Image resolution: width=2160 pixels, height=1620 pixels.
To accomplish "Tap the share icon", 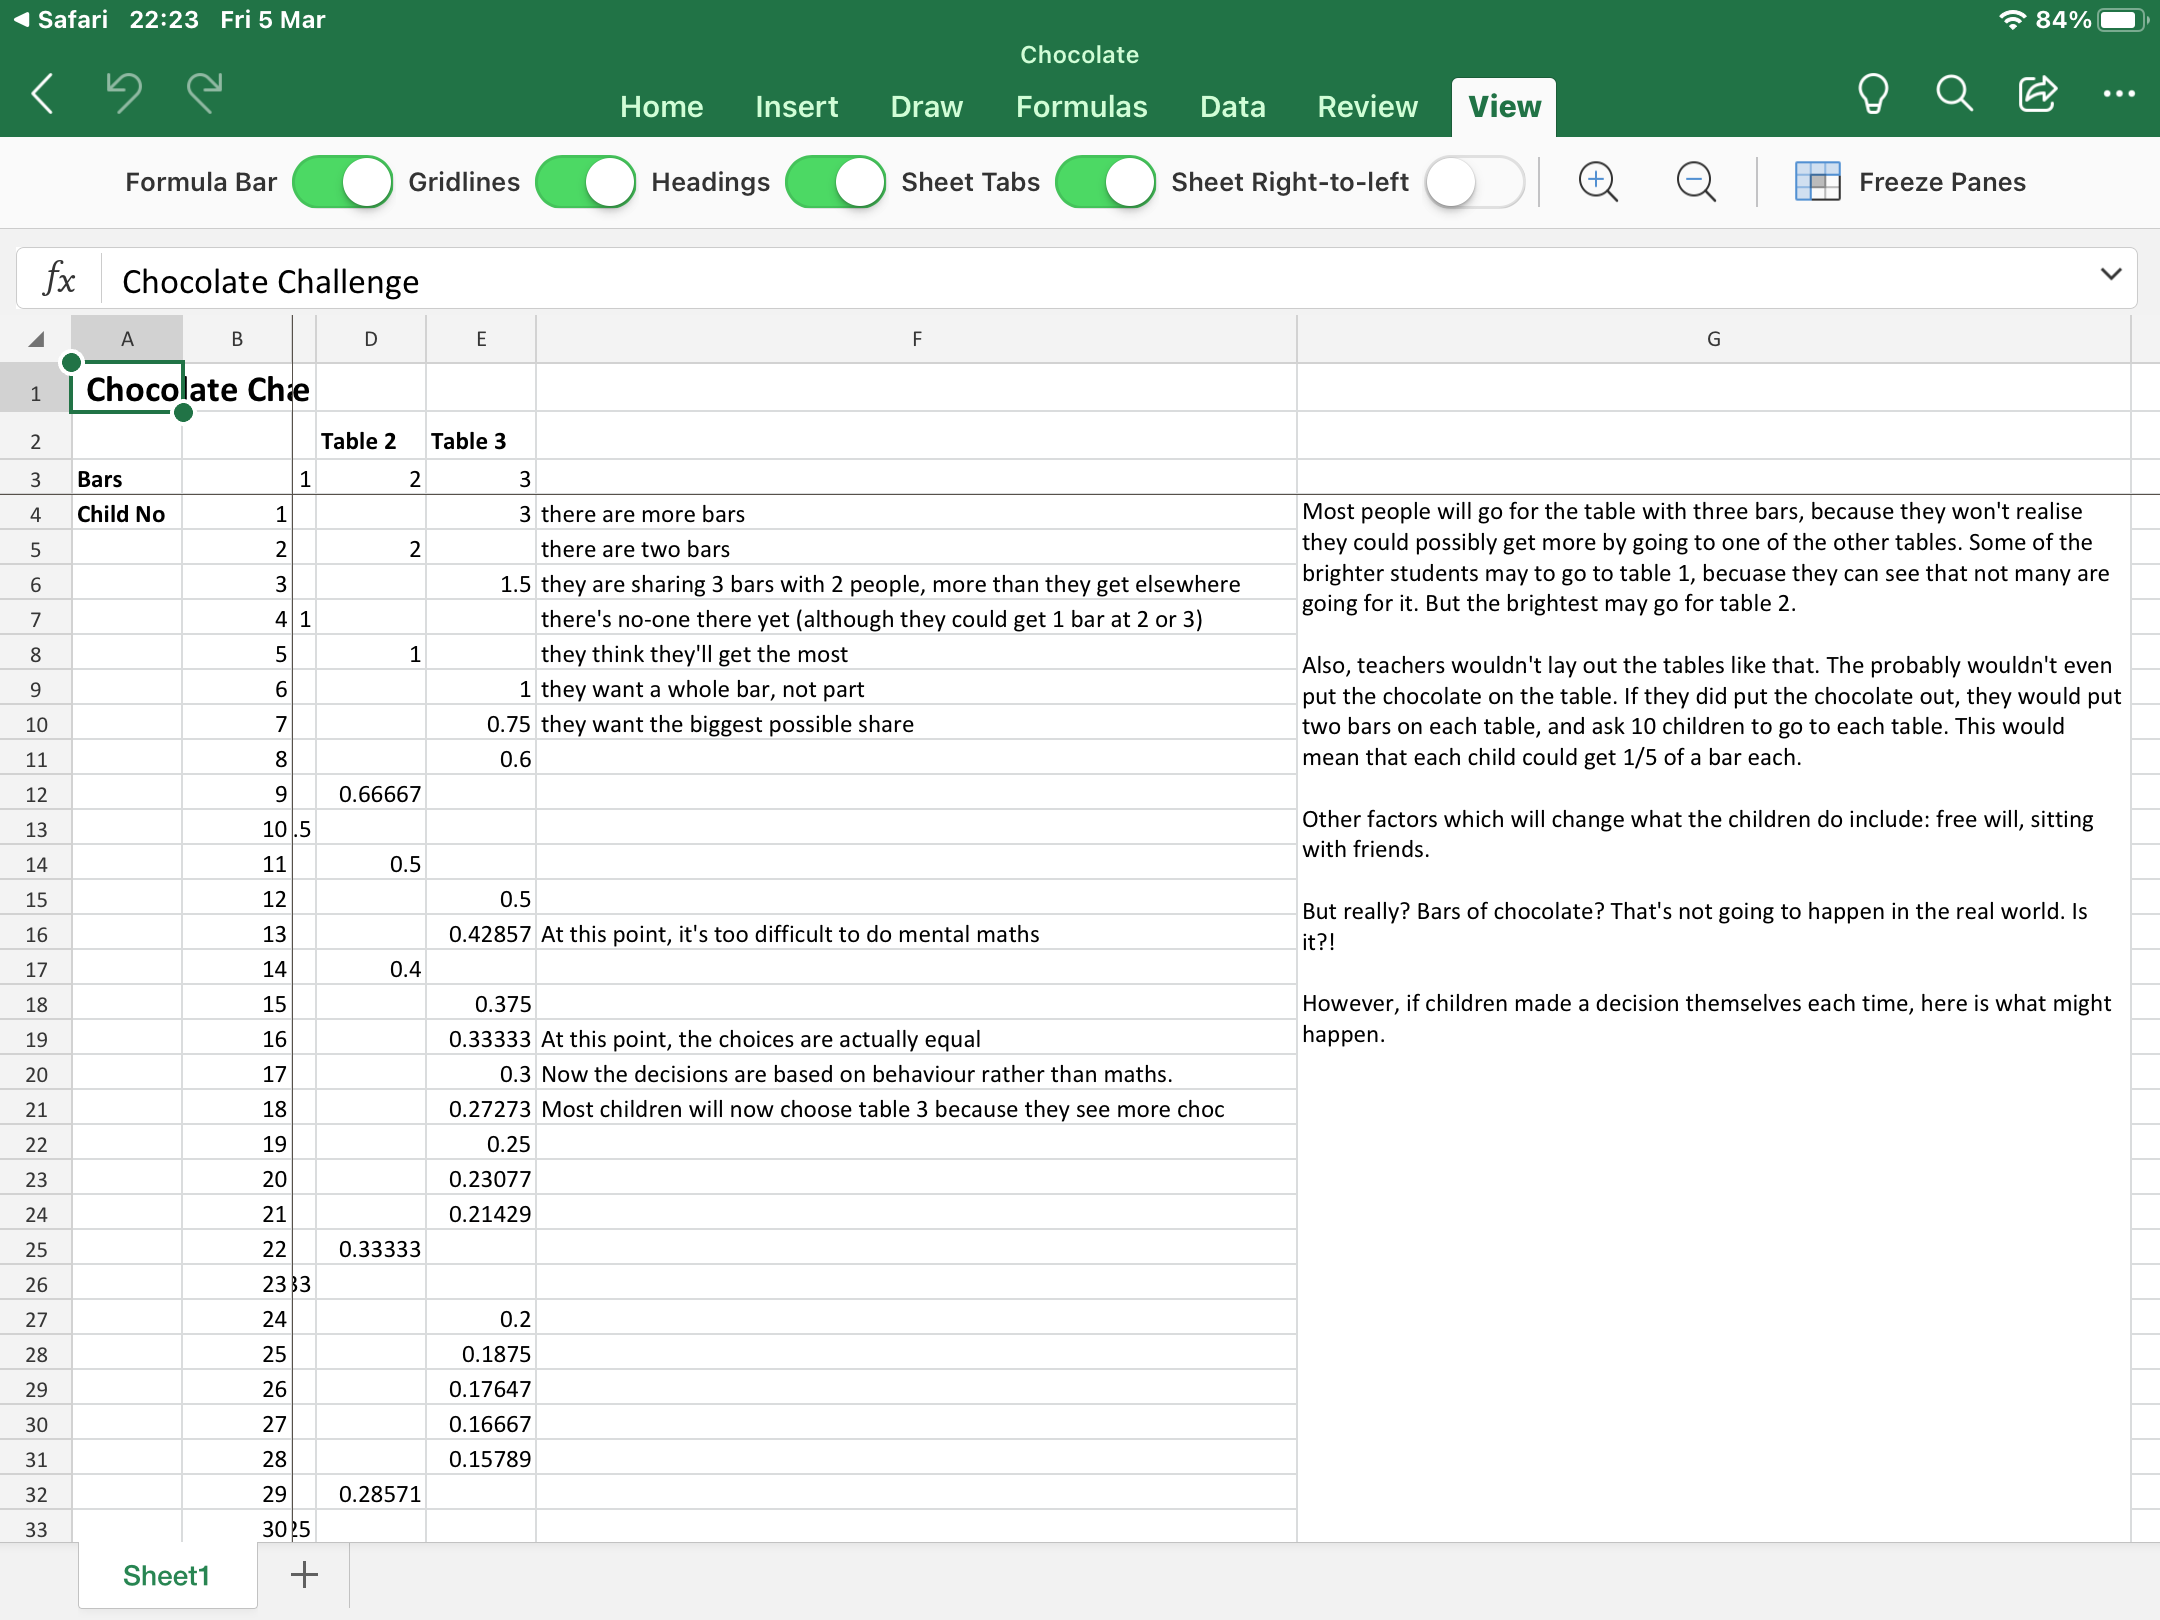I will point(2037,94).
